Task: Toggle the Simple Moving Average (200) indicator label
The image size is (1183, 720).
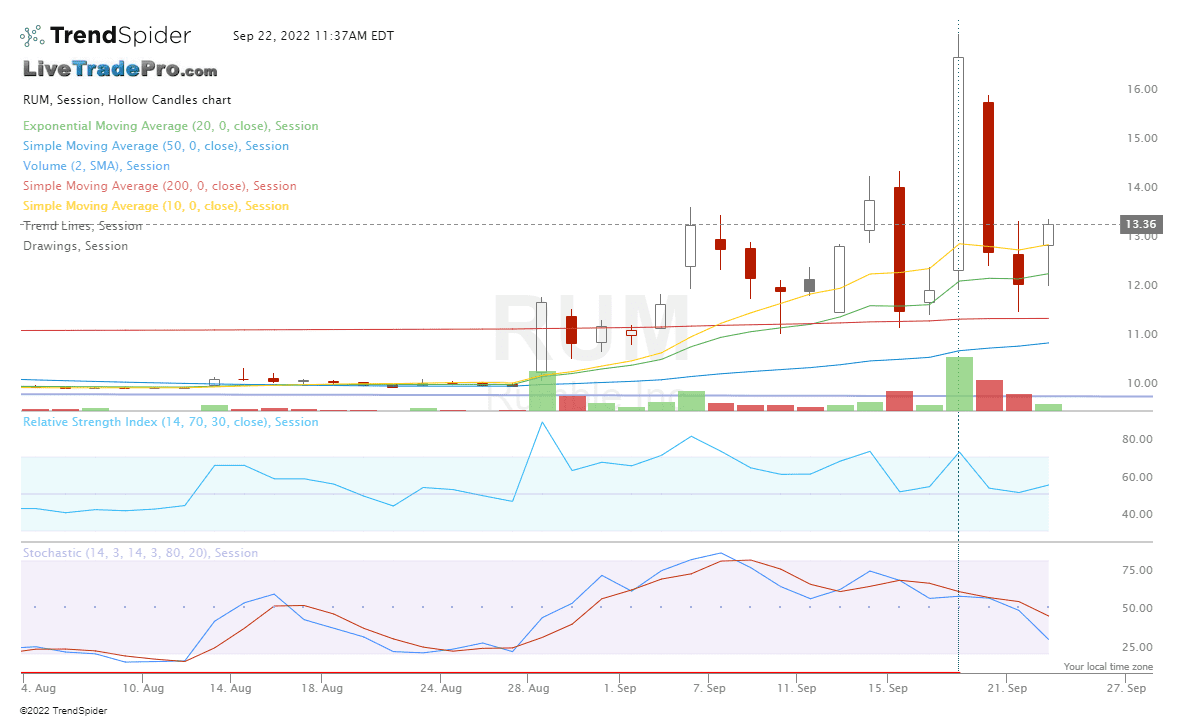Action: [x=159, y=185]
